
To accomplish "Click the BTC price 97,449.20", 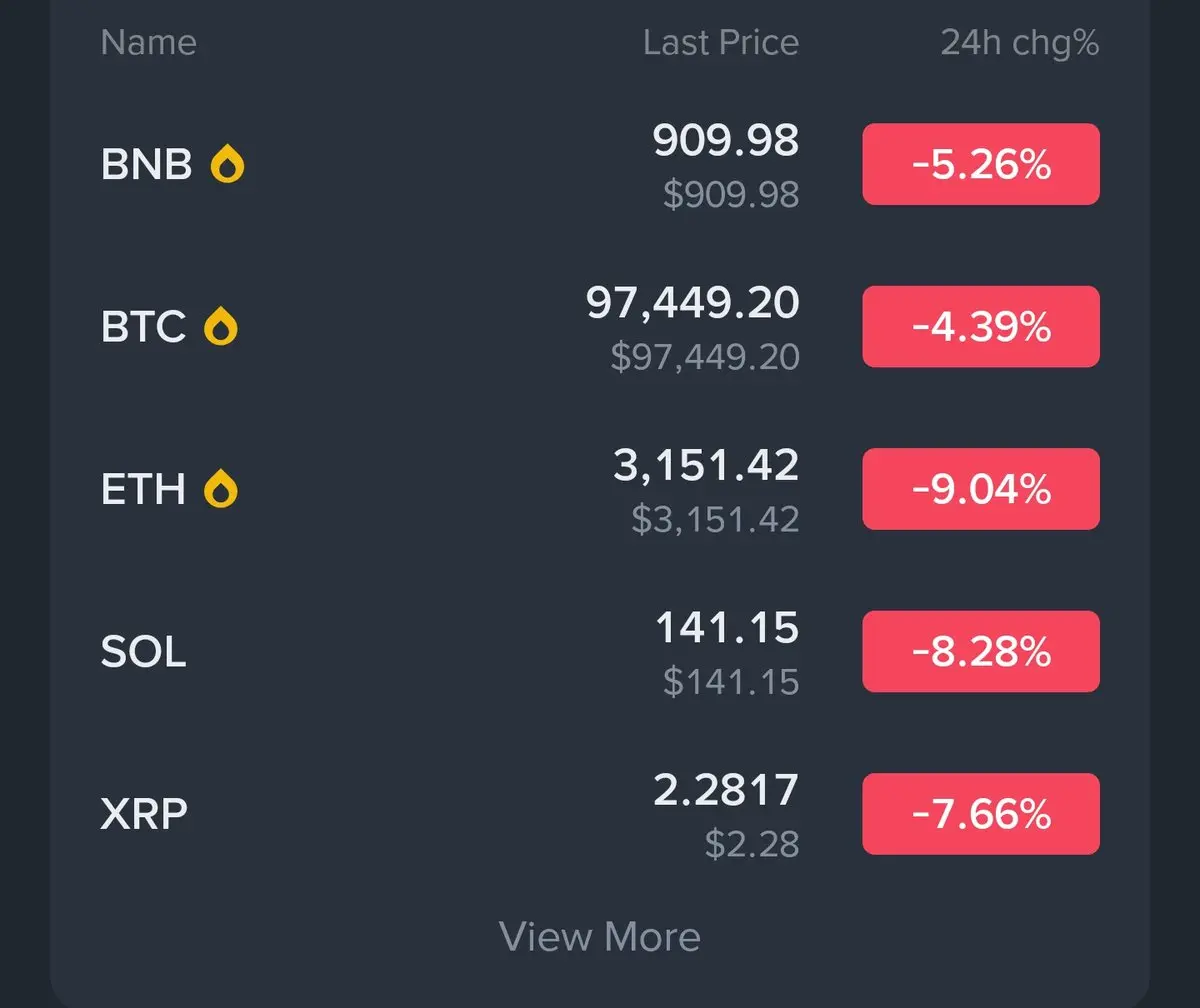I will (x=692, y=304).
